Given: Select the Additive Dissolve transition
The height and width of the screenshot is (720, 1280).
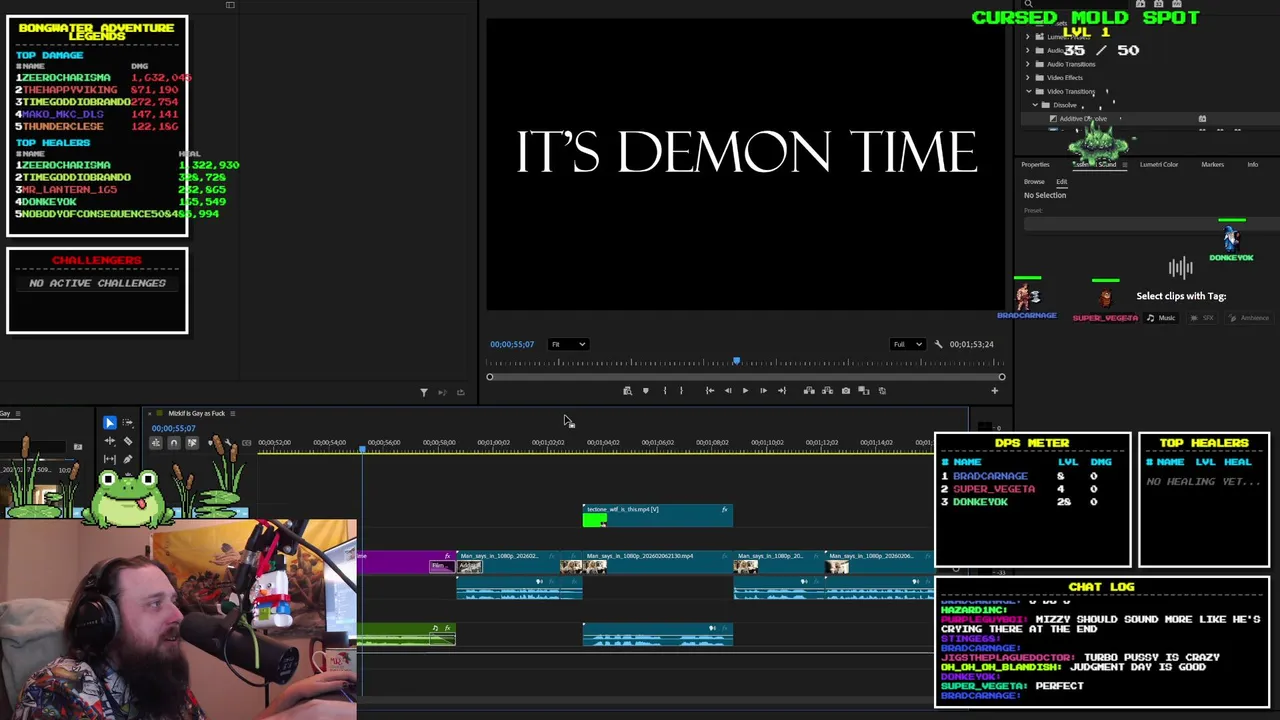Looking at the screenshot, I should click(1083, 119).
